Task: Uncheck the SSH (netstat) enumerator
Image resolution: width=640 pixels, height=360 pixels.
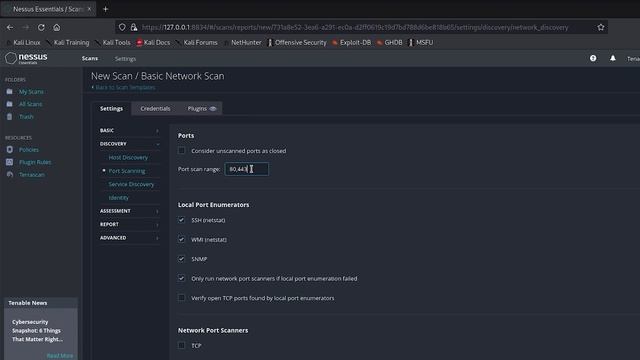Action: [182, 220]
